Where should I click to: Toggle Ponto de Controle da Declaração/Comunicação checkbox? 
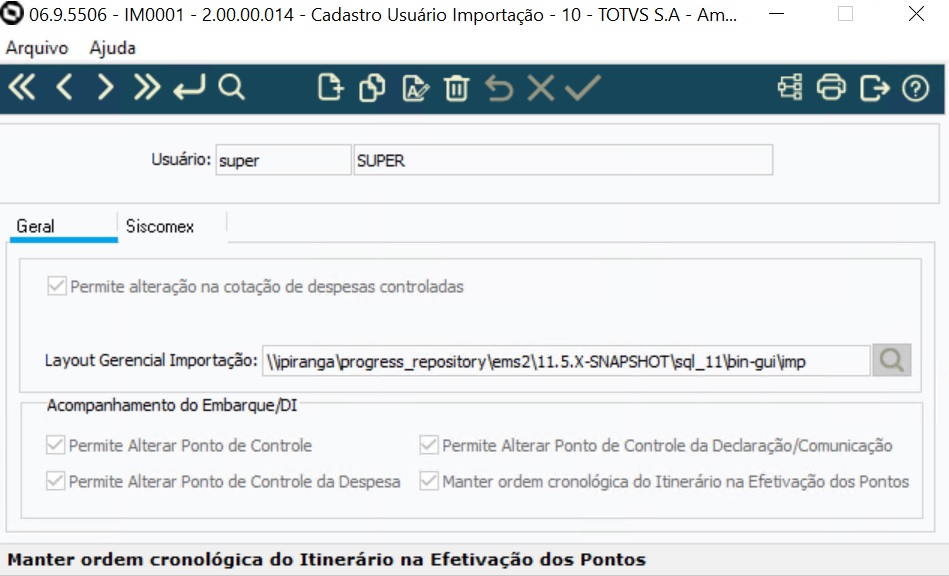click(429, 445)
